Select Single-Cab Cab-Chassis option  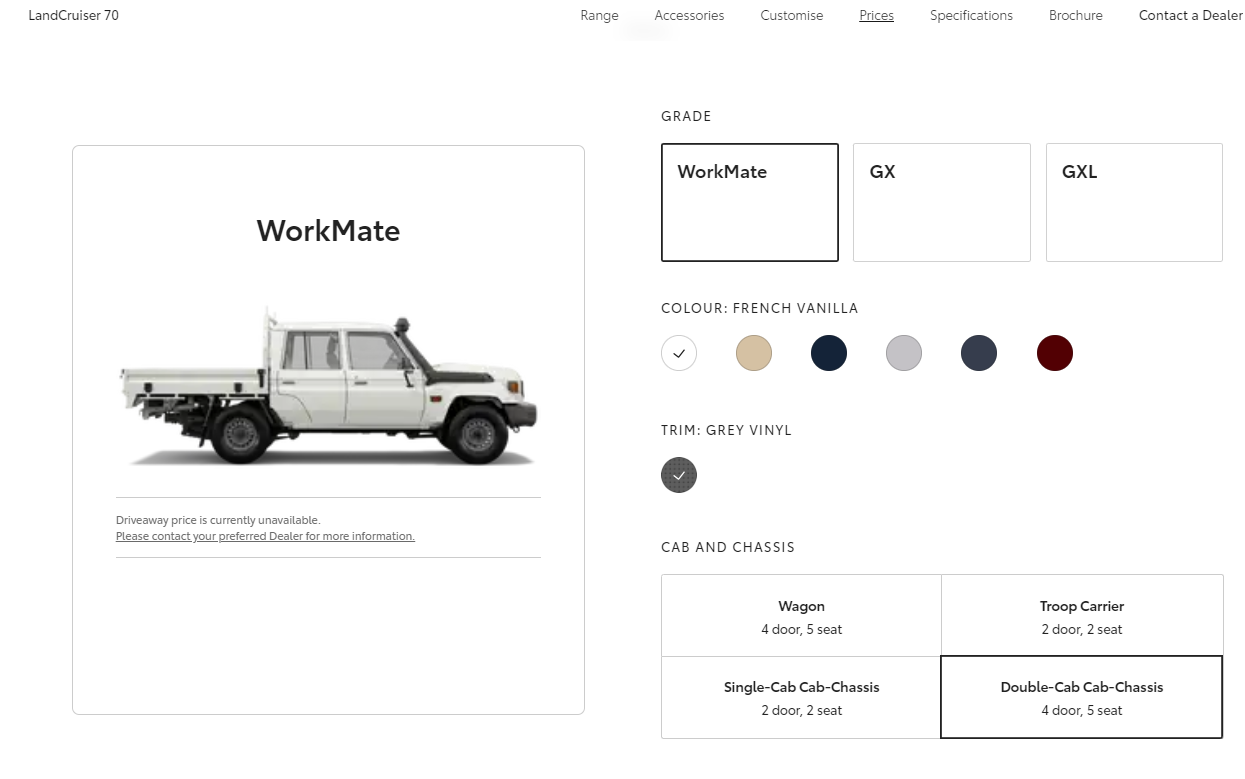pos(801,698)
